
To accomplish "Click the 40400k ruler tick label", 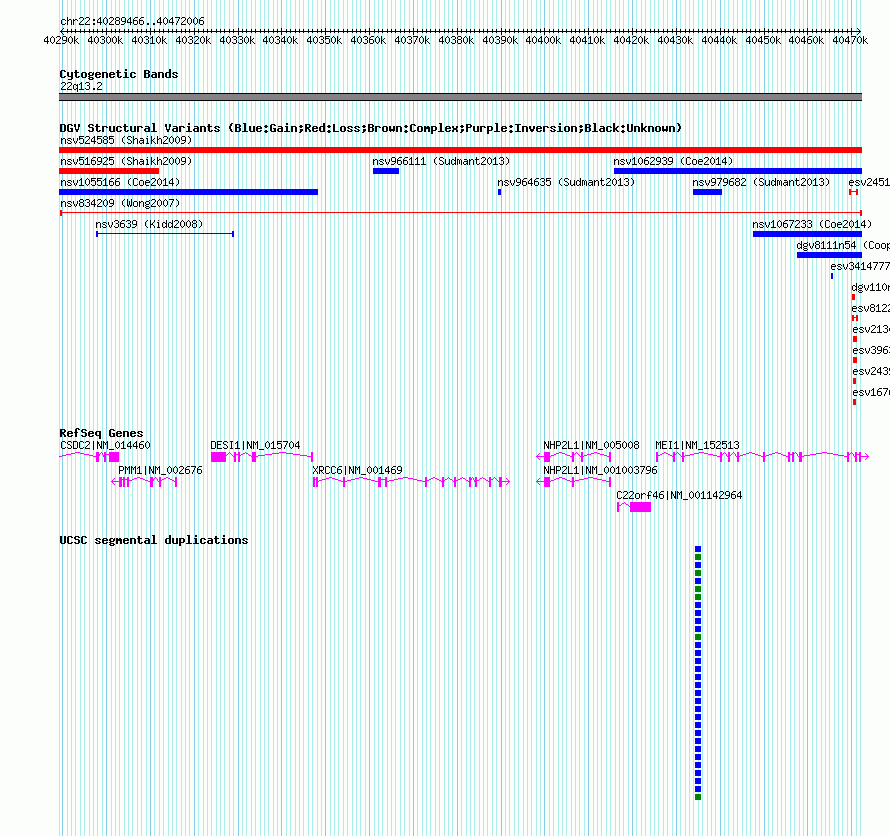I will pos(543,40).
